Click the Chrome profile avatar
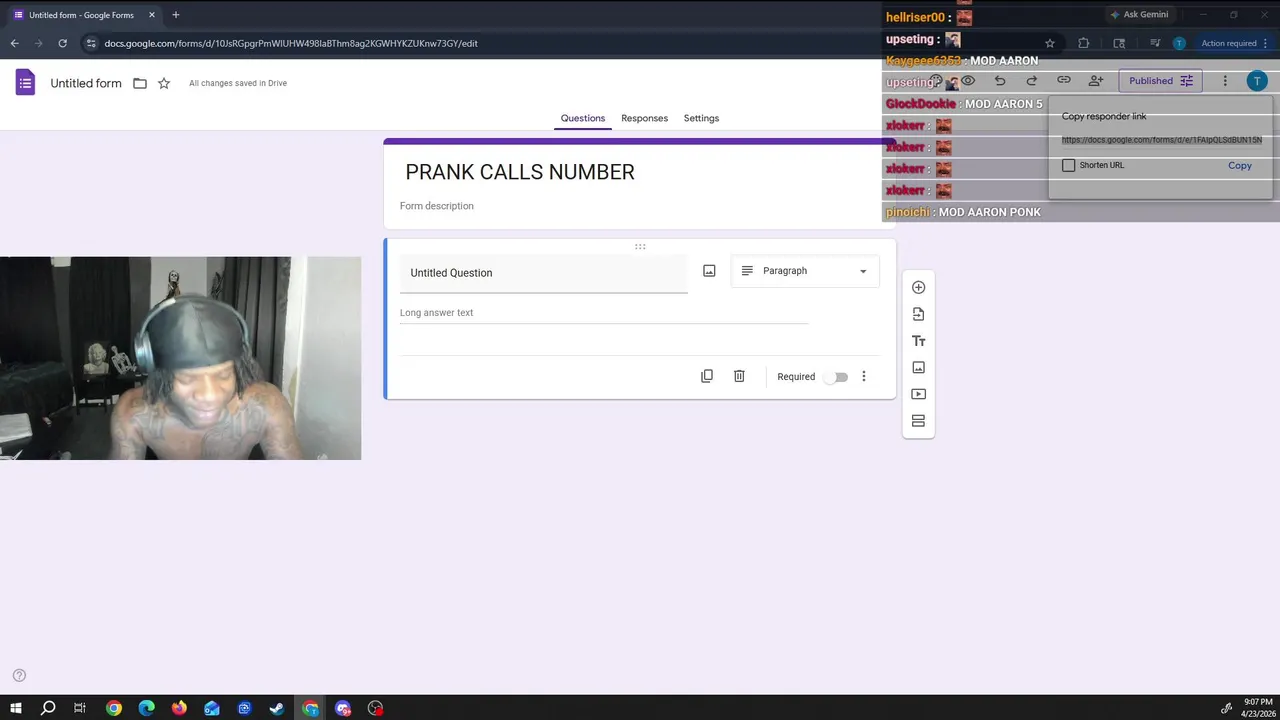 pos(1179,43)
